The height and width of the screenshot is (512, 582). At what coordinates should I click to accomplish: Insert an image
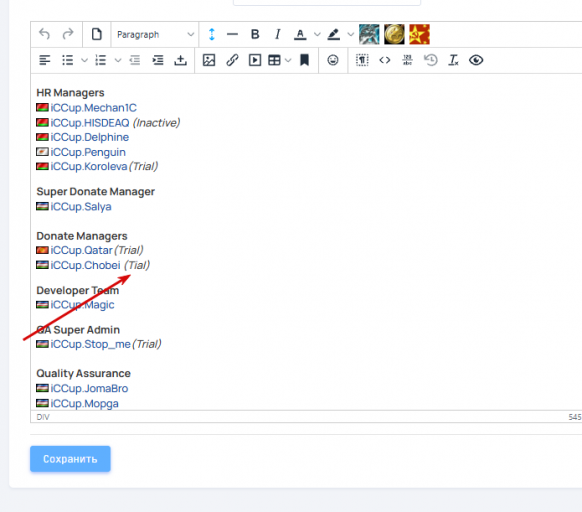(209, 60)
